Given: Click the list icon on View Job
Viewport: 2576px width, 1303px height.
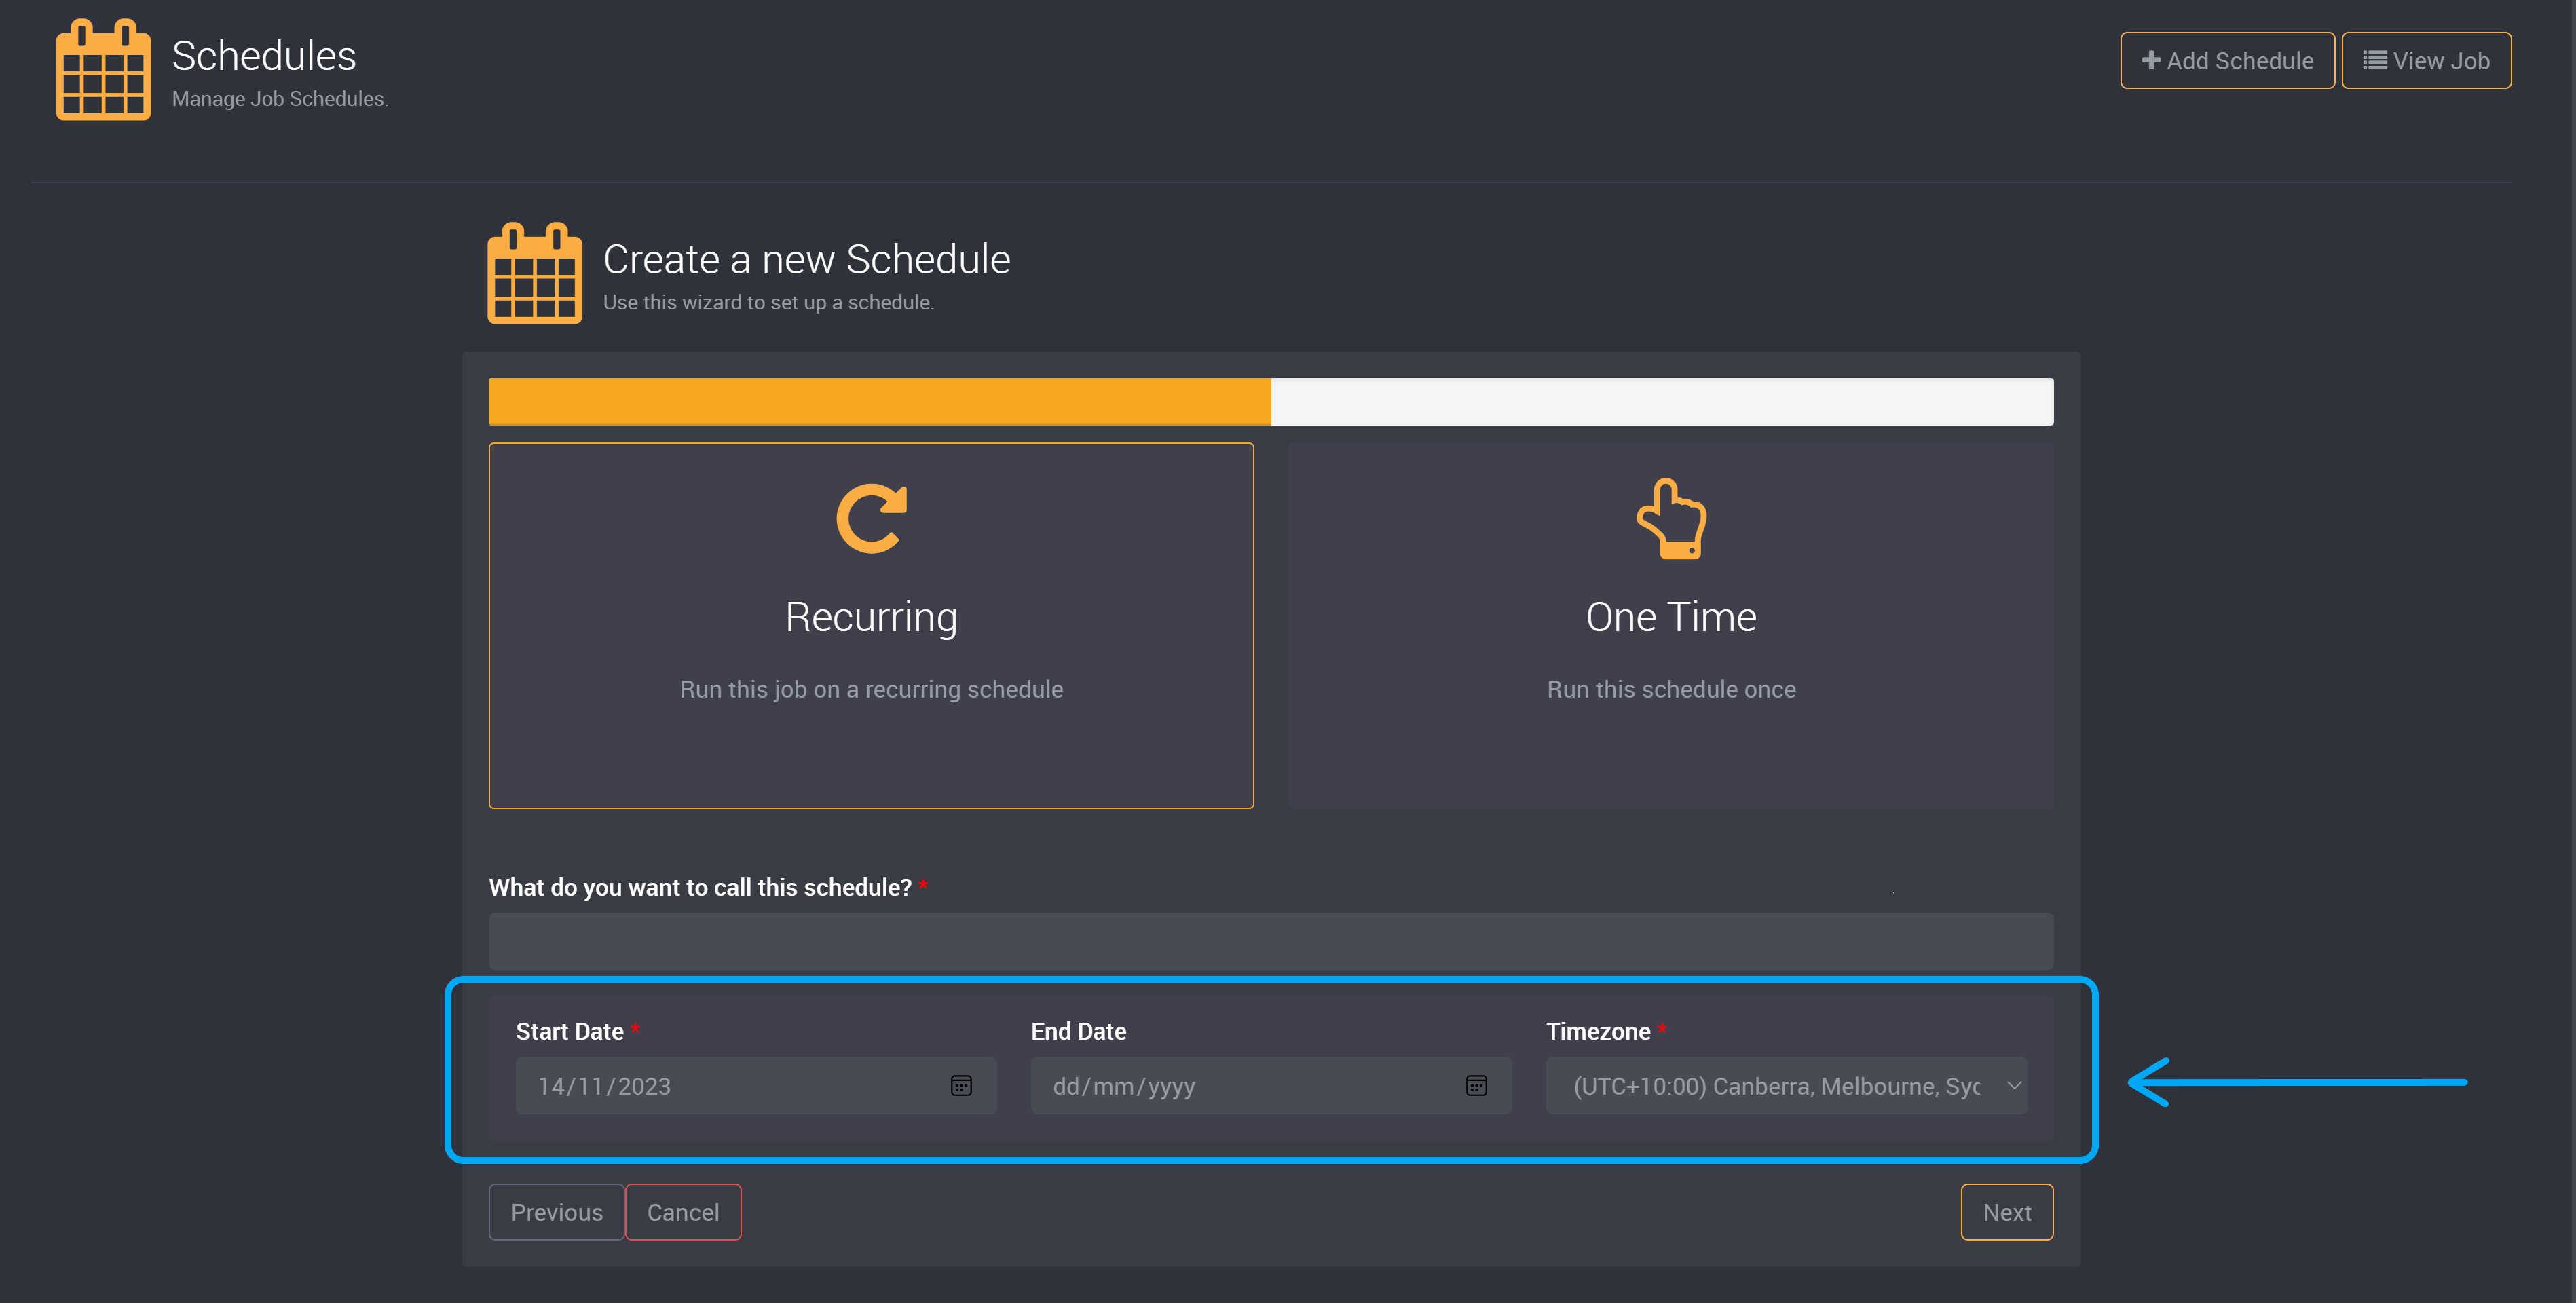Looking at the screenshot, I should [x=2374, y=60].
